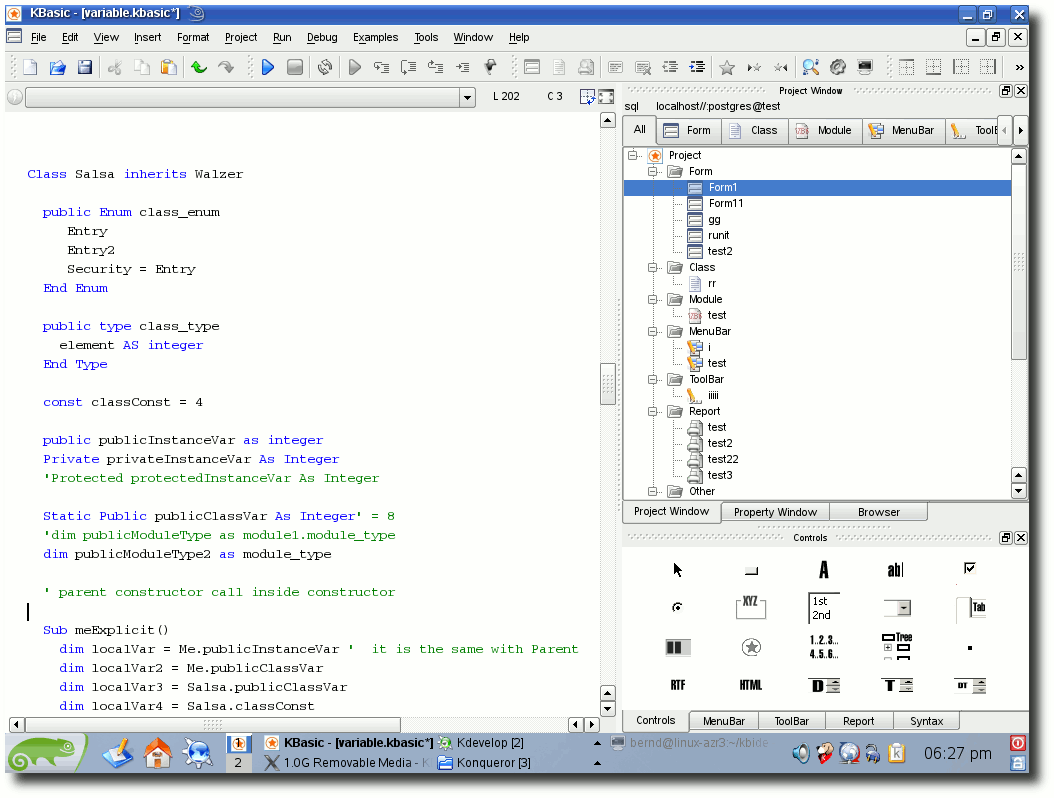The height and width of the screenshot is (798, 1054).
Task: Select the HTML view control
Action: tap(751, 685)
